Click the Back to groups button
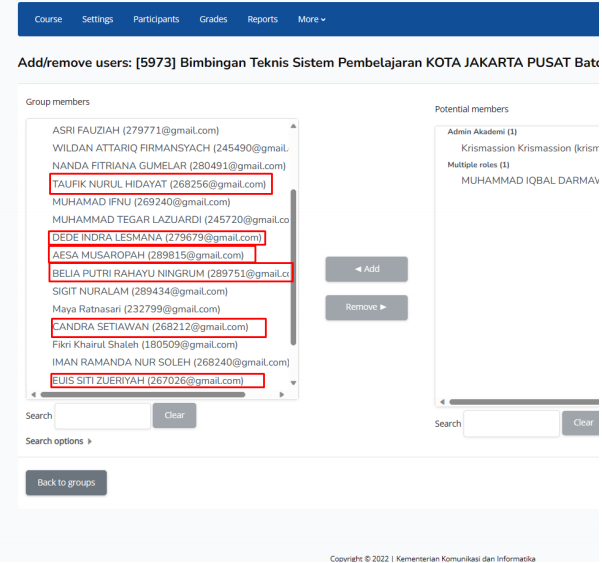 click(x=66, y=483)
